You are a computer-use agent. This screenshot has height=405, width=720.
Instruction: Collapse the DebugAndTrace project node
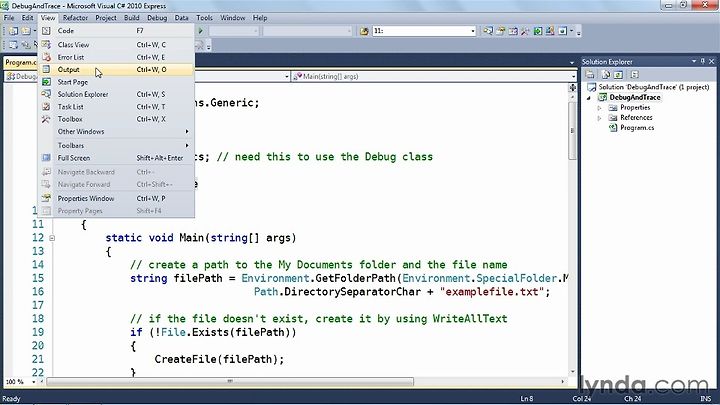[589, 98]
